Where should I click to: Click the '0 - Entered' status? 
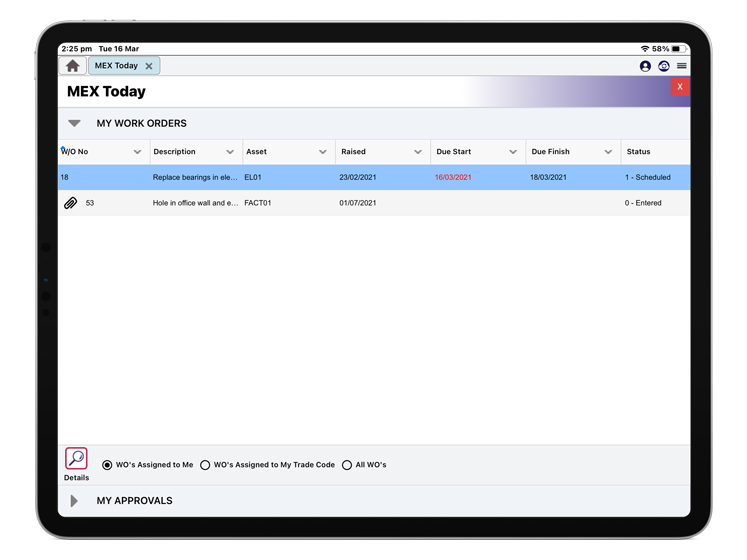(643, 203)
